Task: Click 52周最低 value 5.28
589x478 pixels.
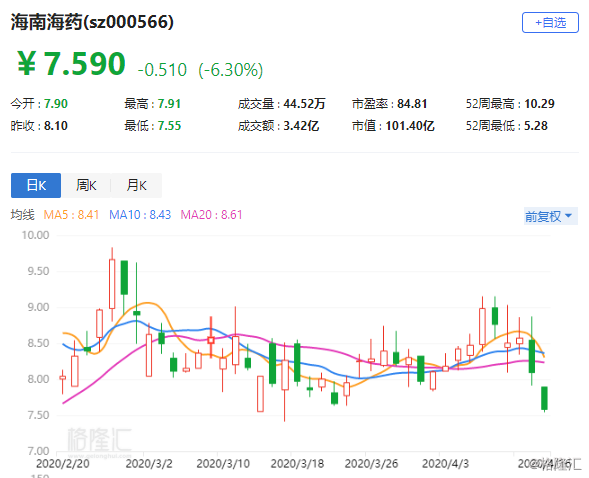Action: click(x=536, y=126)
